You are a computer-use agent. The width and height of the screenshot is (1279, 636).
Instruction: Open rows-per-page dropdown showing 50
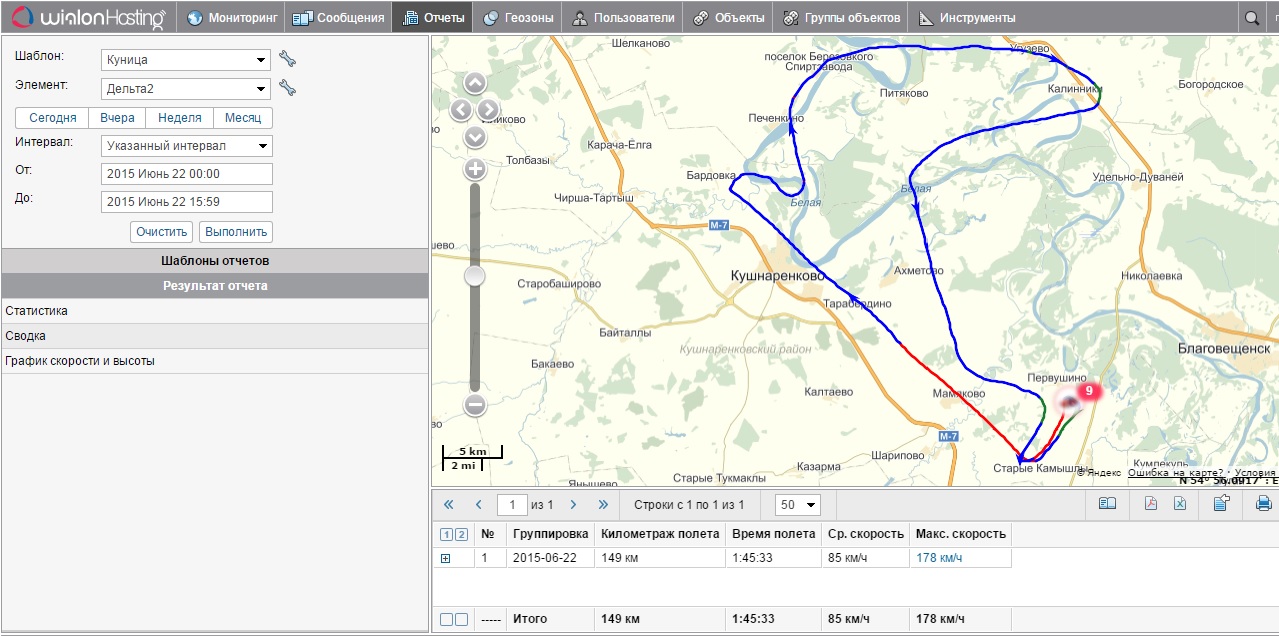[x=798, y=505]
